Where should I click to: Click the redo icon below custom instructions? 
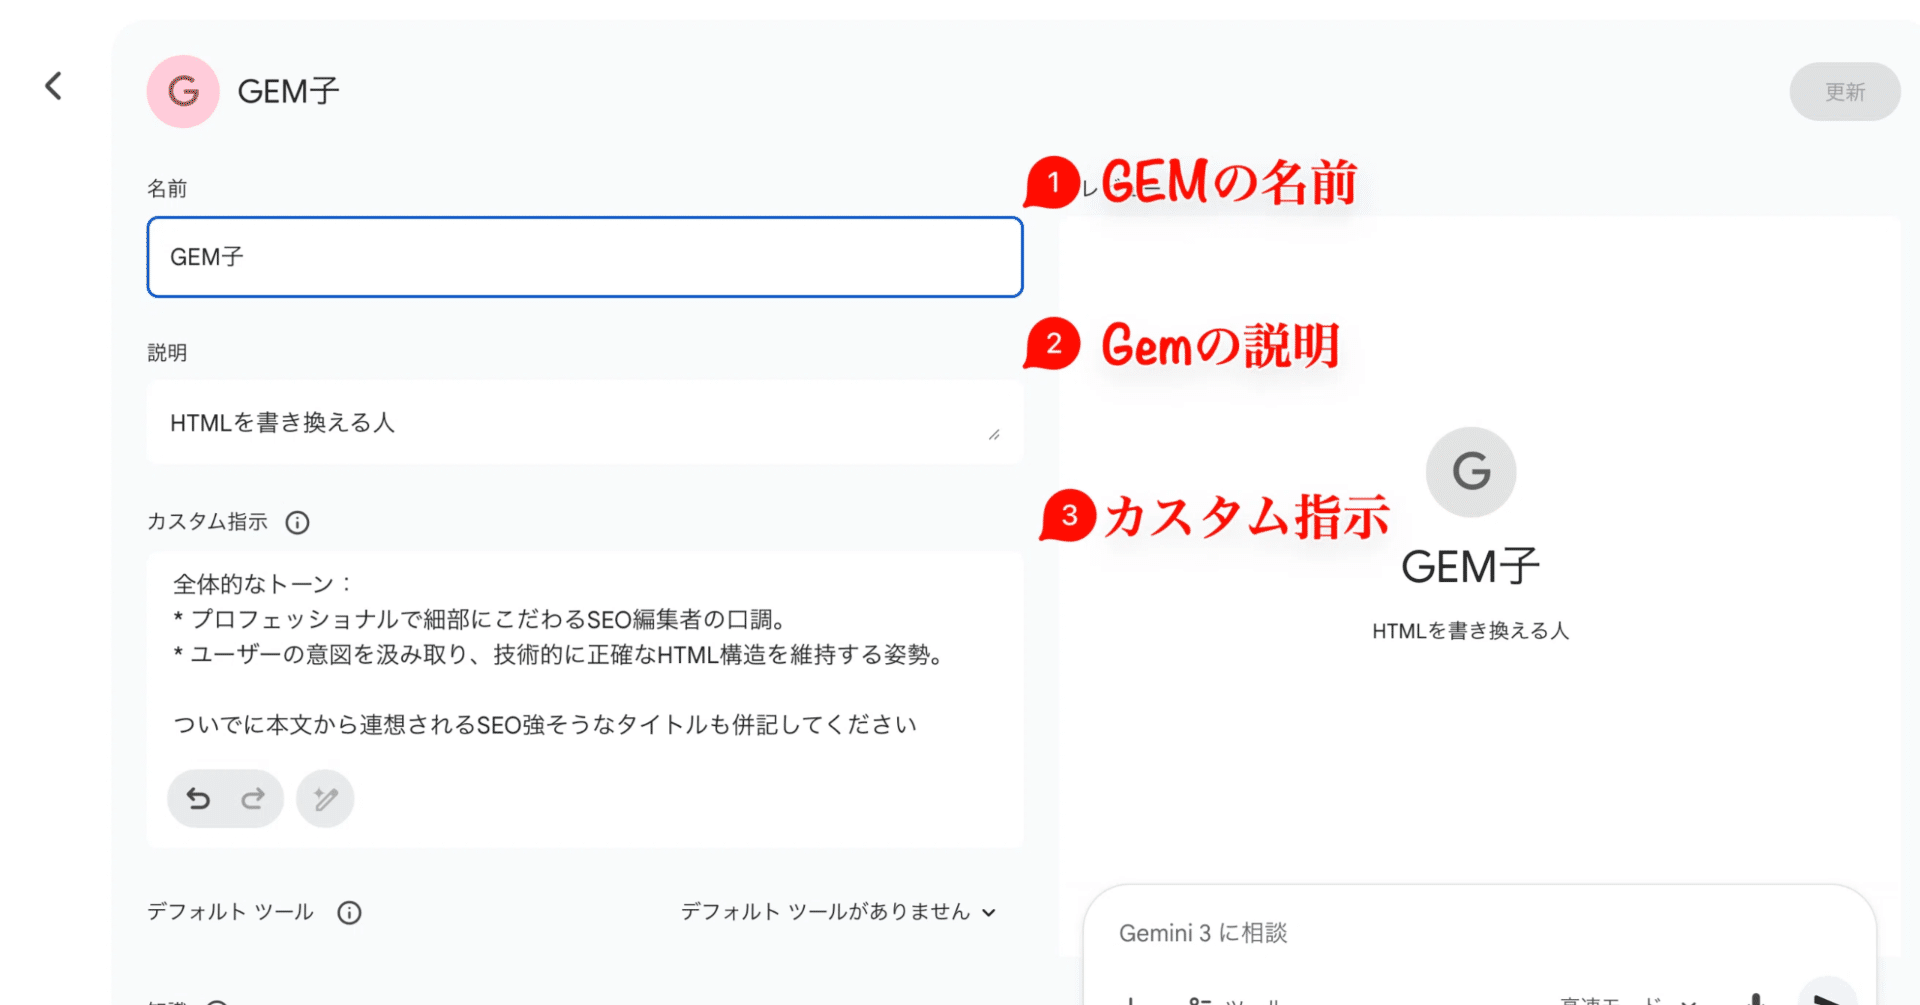pyautogui.click(x=254, y=798)
